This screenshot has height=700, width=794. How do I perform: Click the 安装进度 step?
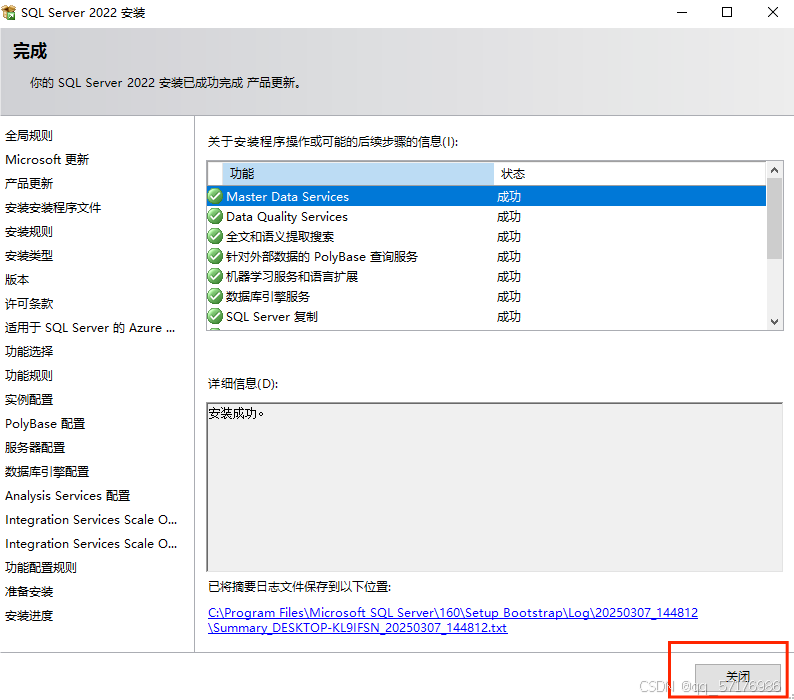click(29, 616)
